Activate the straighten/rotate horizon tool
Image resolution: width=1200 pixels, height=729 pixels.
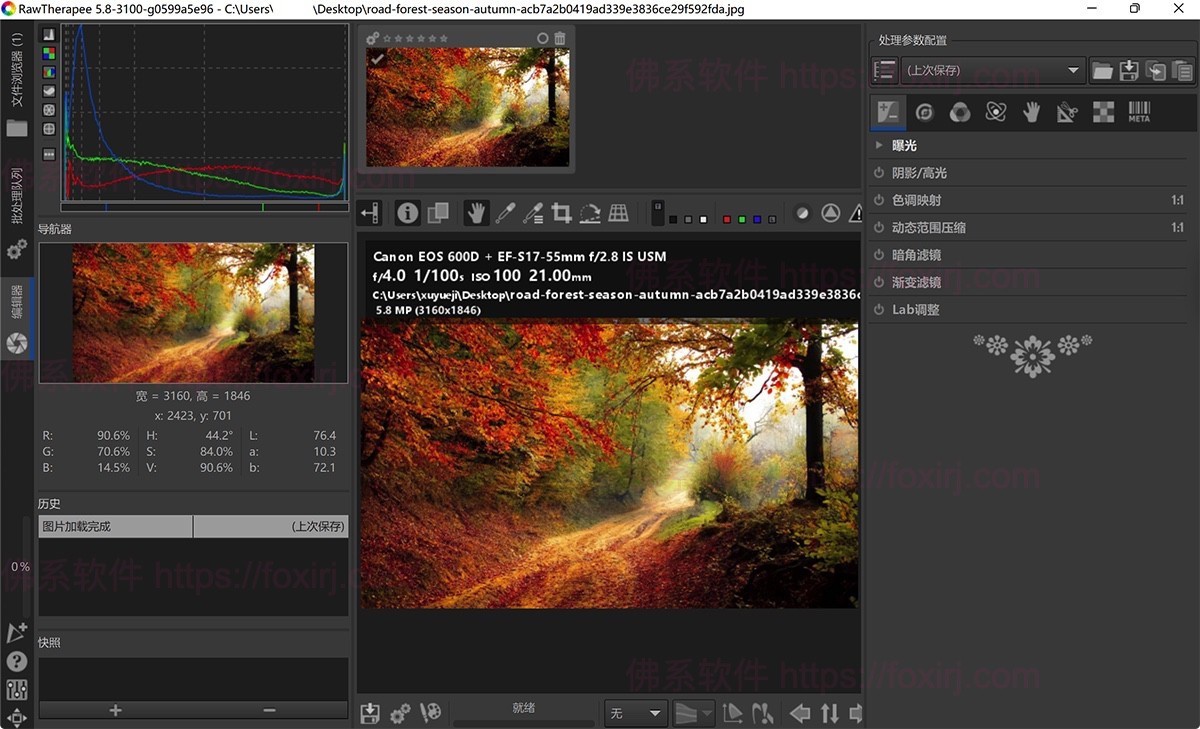point(590,212)
